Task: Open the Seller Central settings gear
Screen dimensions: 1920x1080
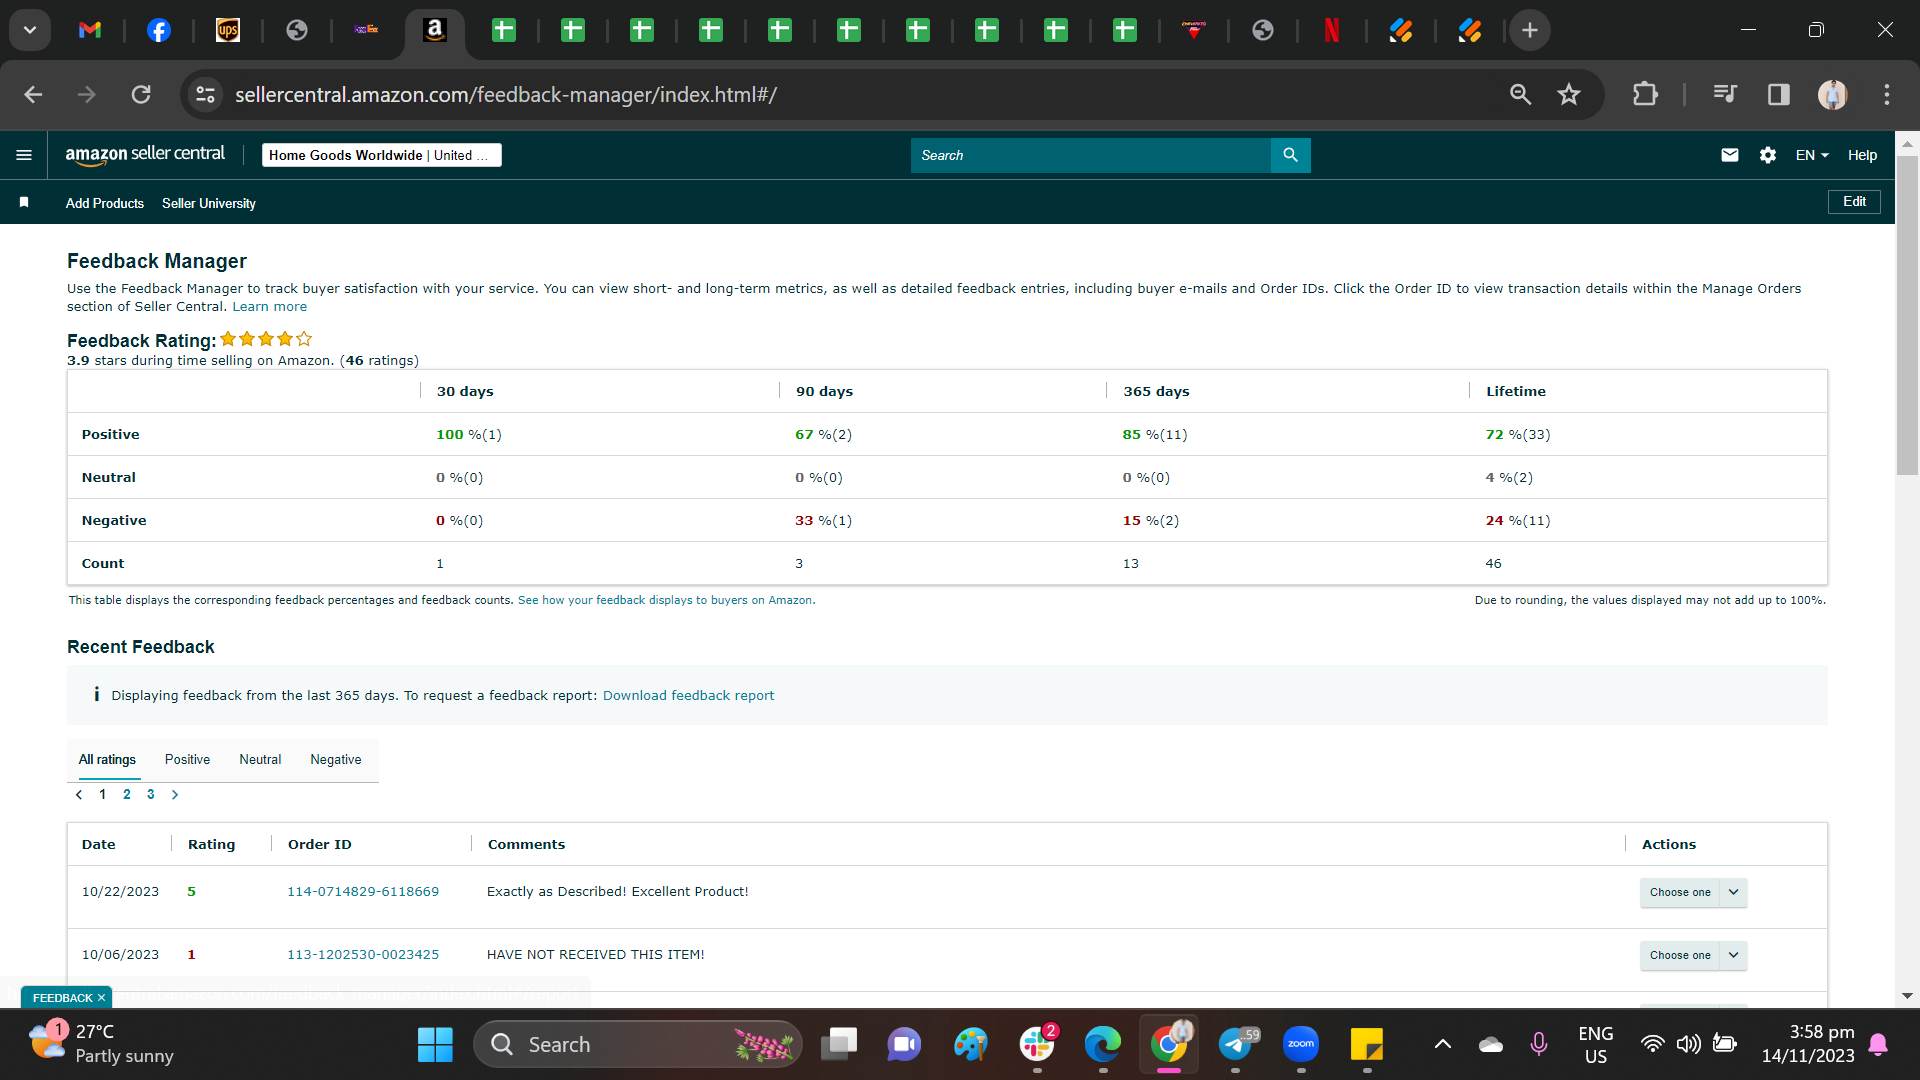Action: [x=1767, y=155]
